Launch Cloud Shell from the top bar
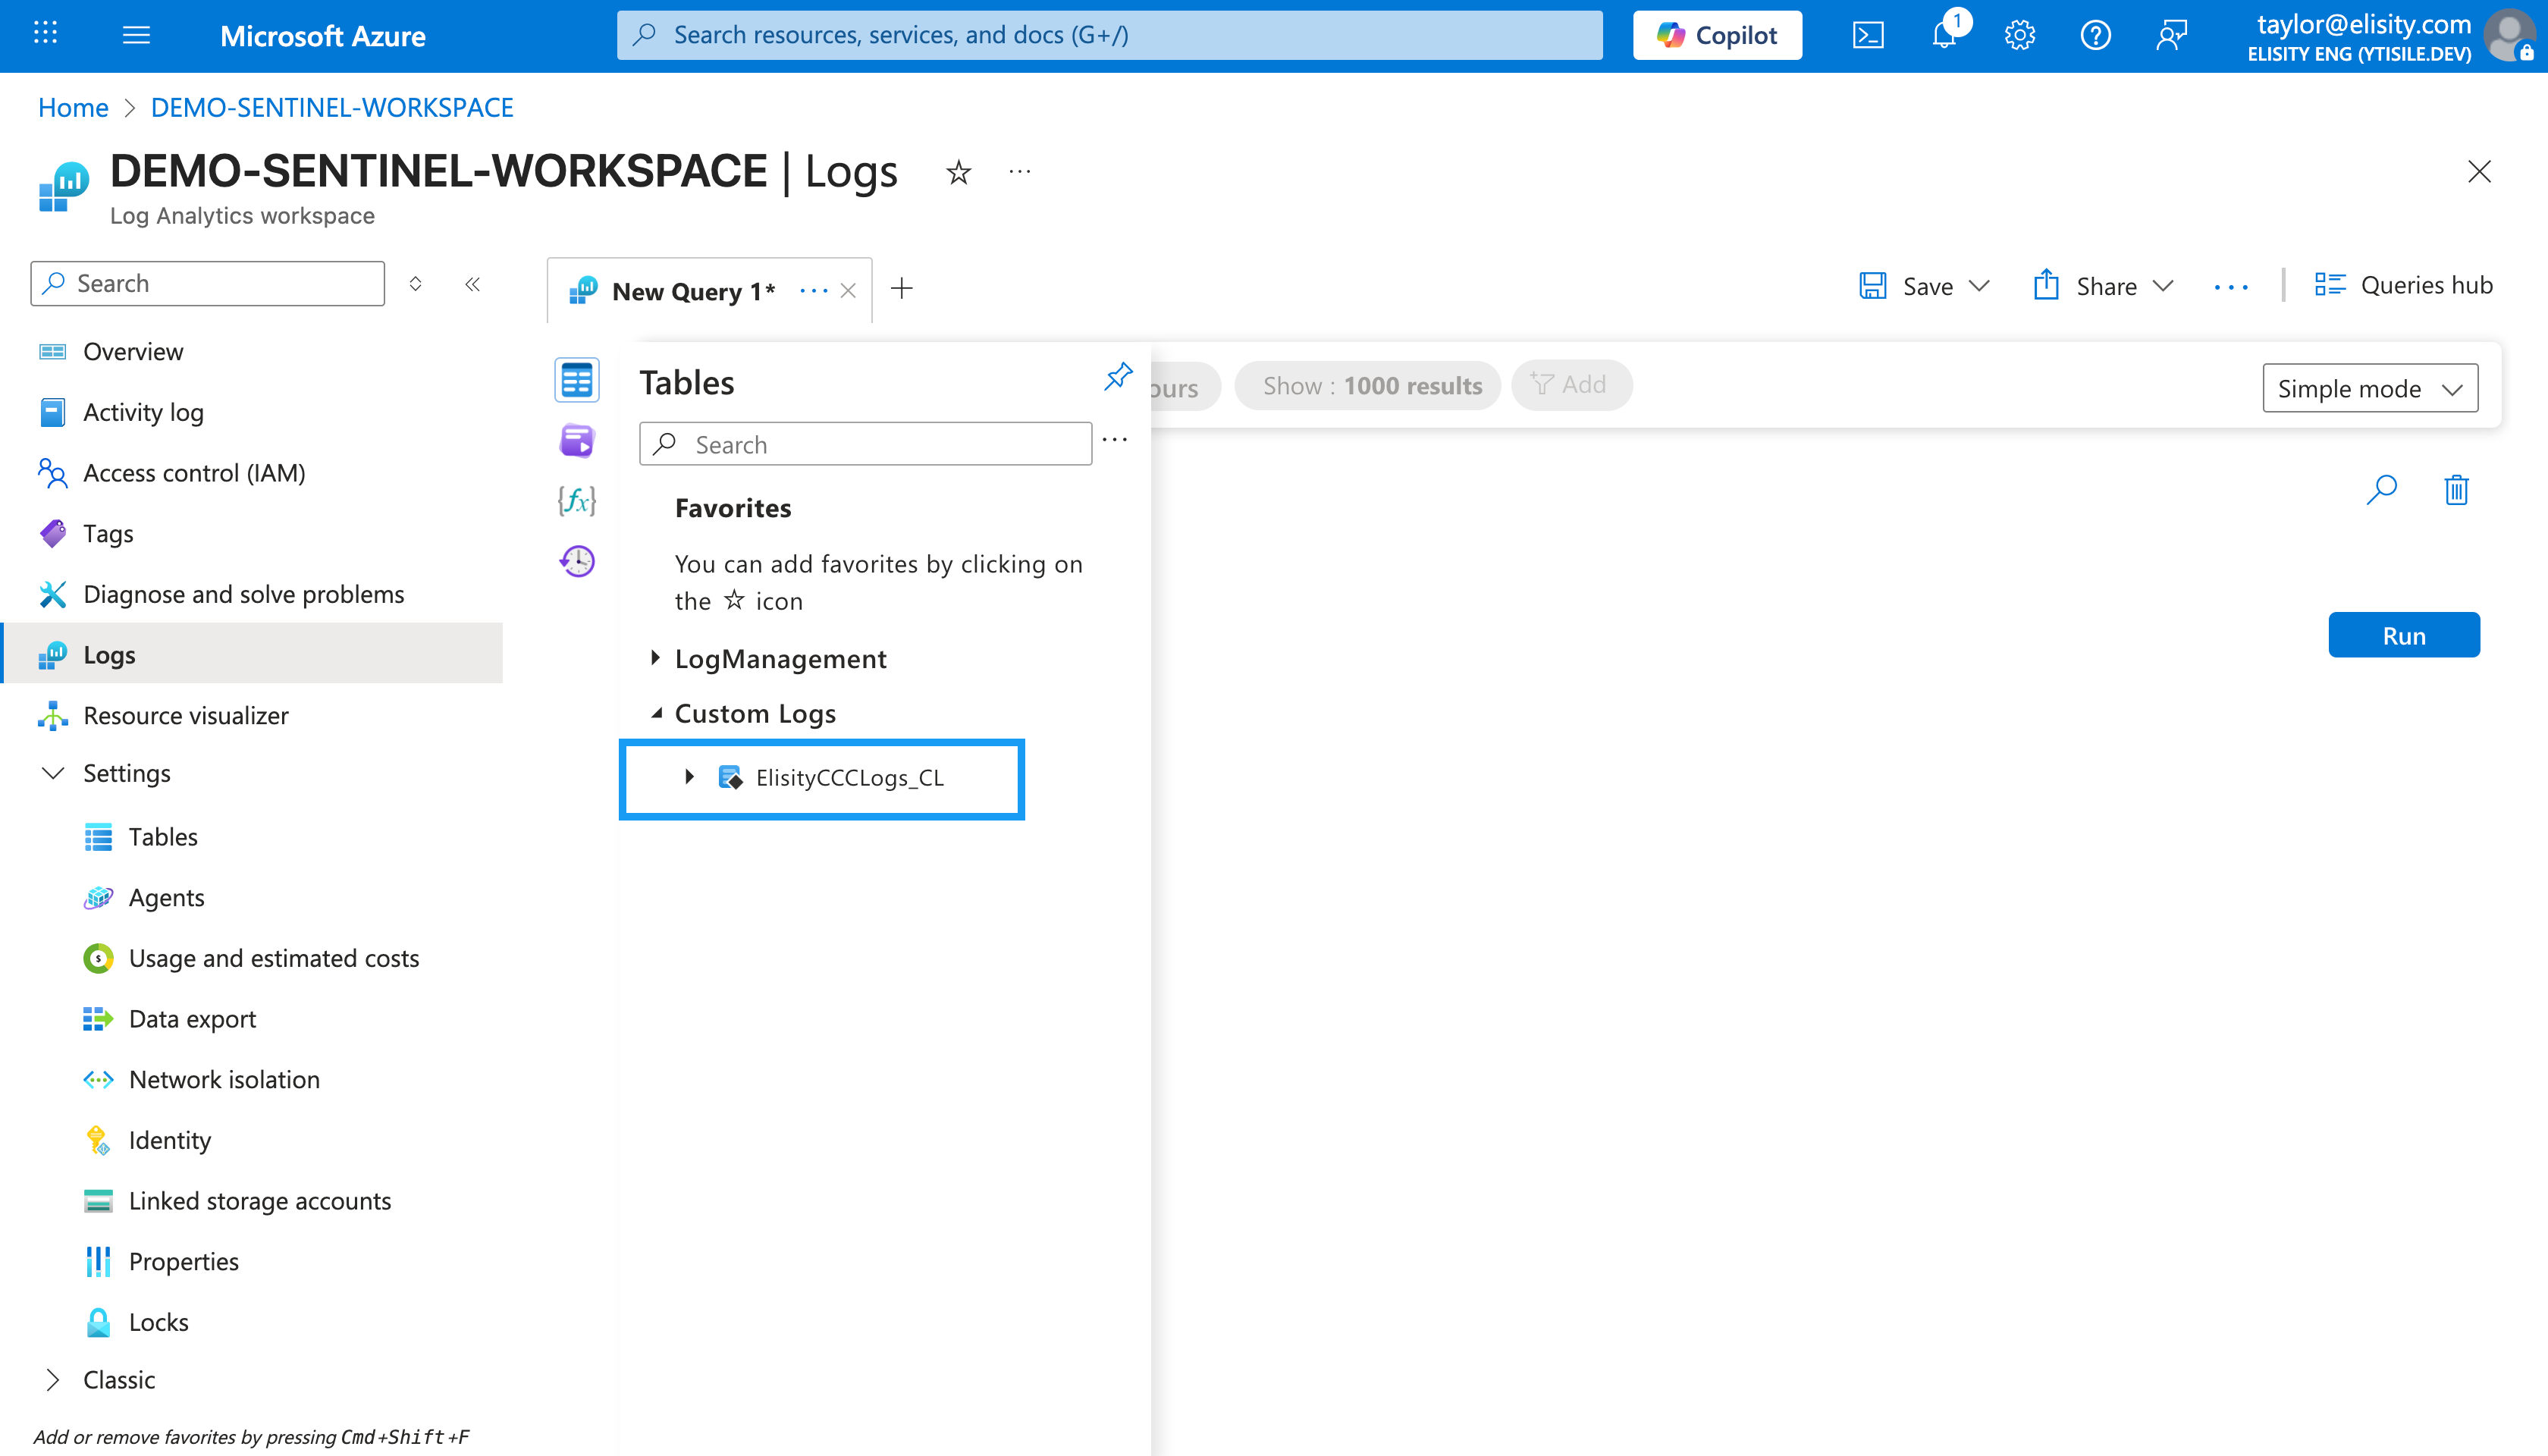The image size is (2548, 1456). (x=1868, y=36)
